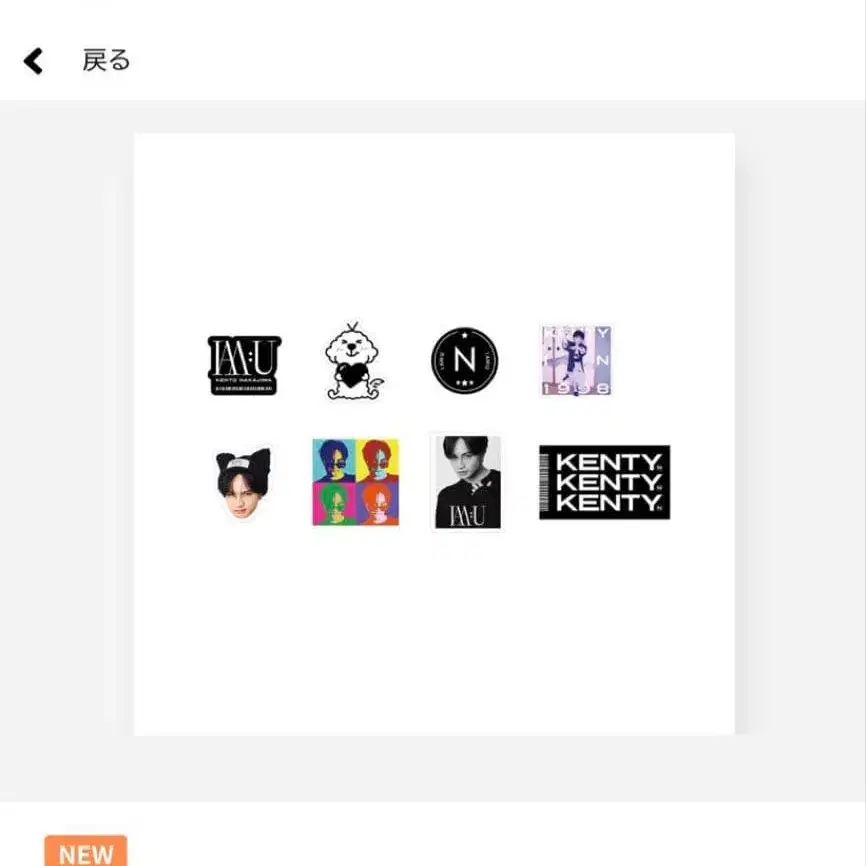Select the face with cat-ear beanie sticker
The width and height of the screenshot is (866, 866).
click(243, 484)
